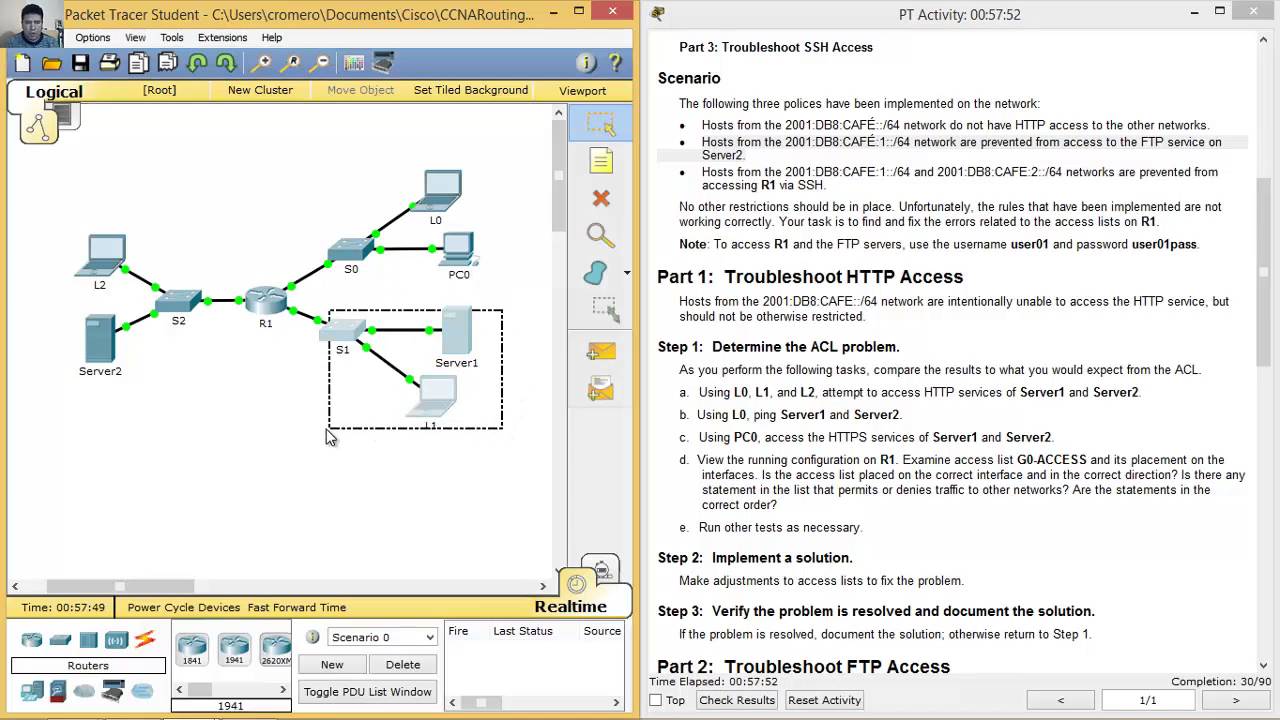The width and height of the screenshot is (1280, 720).
Task: Switch to the Realtime mode tab
Action: coord(571,606)
